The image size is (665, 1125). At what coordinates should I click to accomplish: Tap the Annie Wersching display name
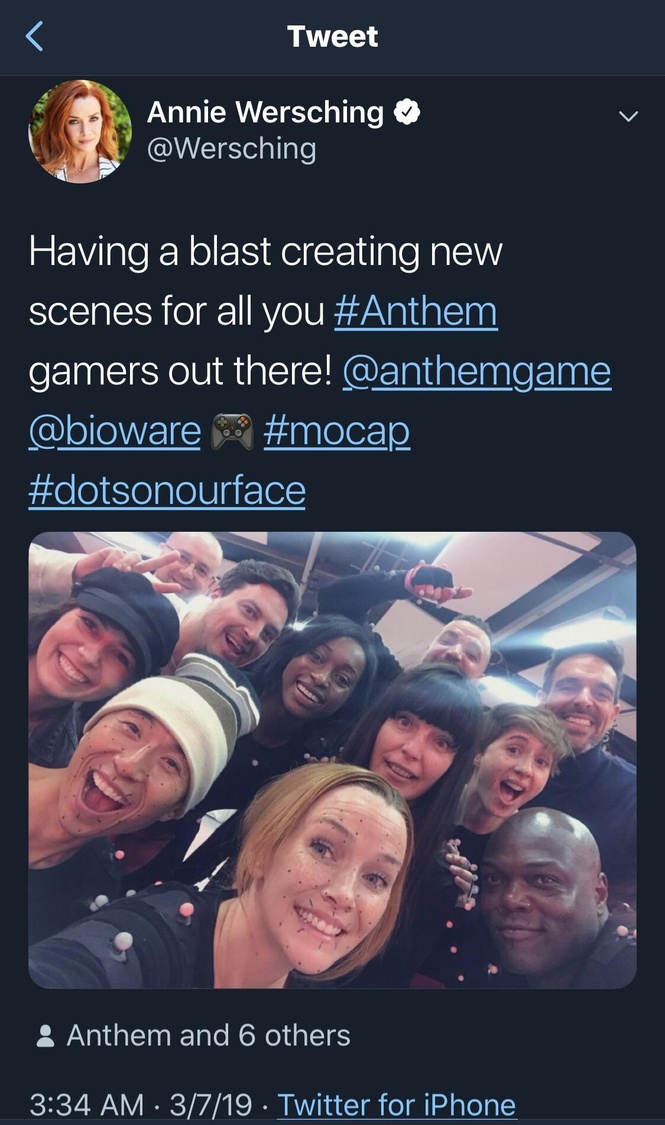265,113
